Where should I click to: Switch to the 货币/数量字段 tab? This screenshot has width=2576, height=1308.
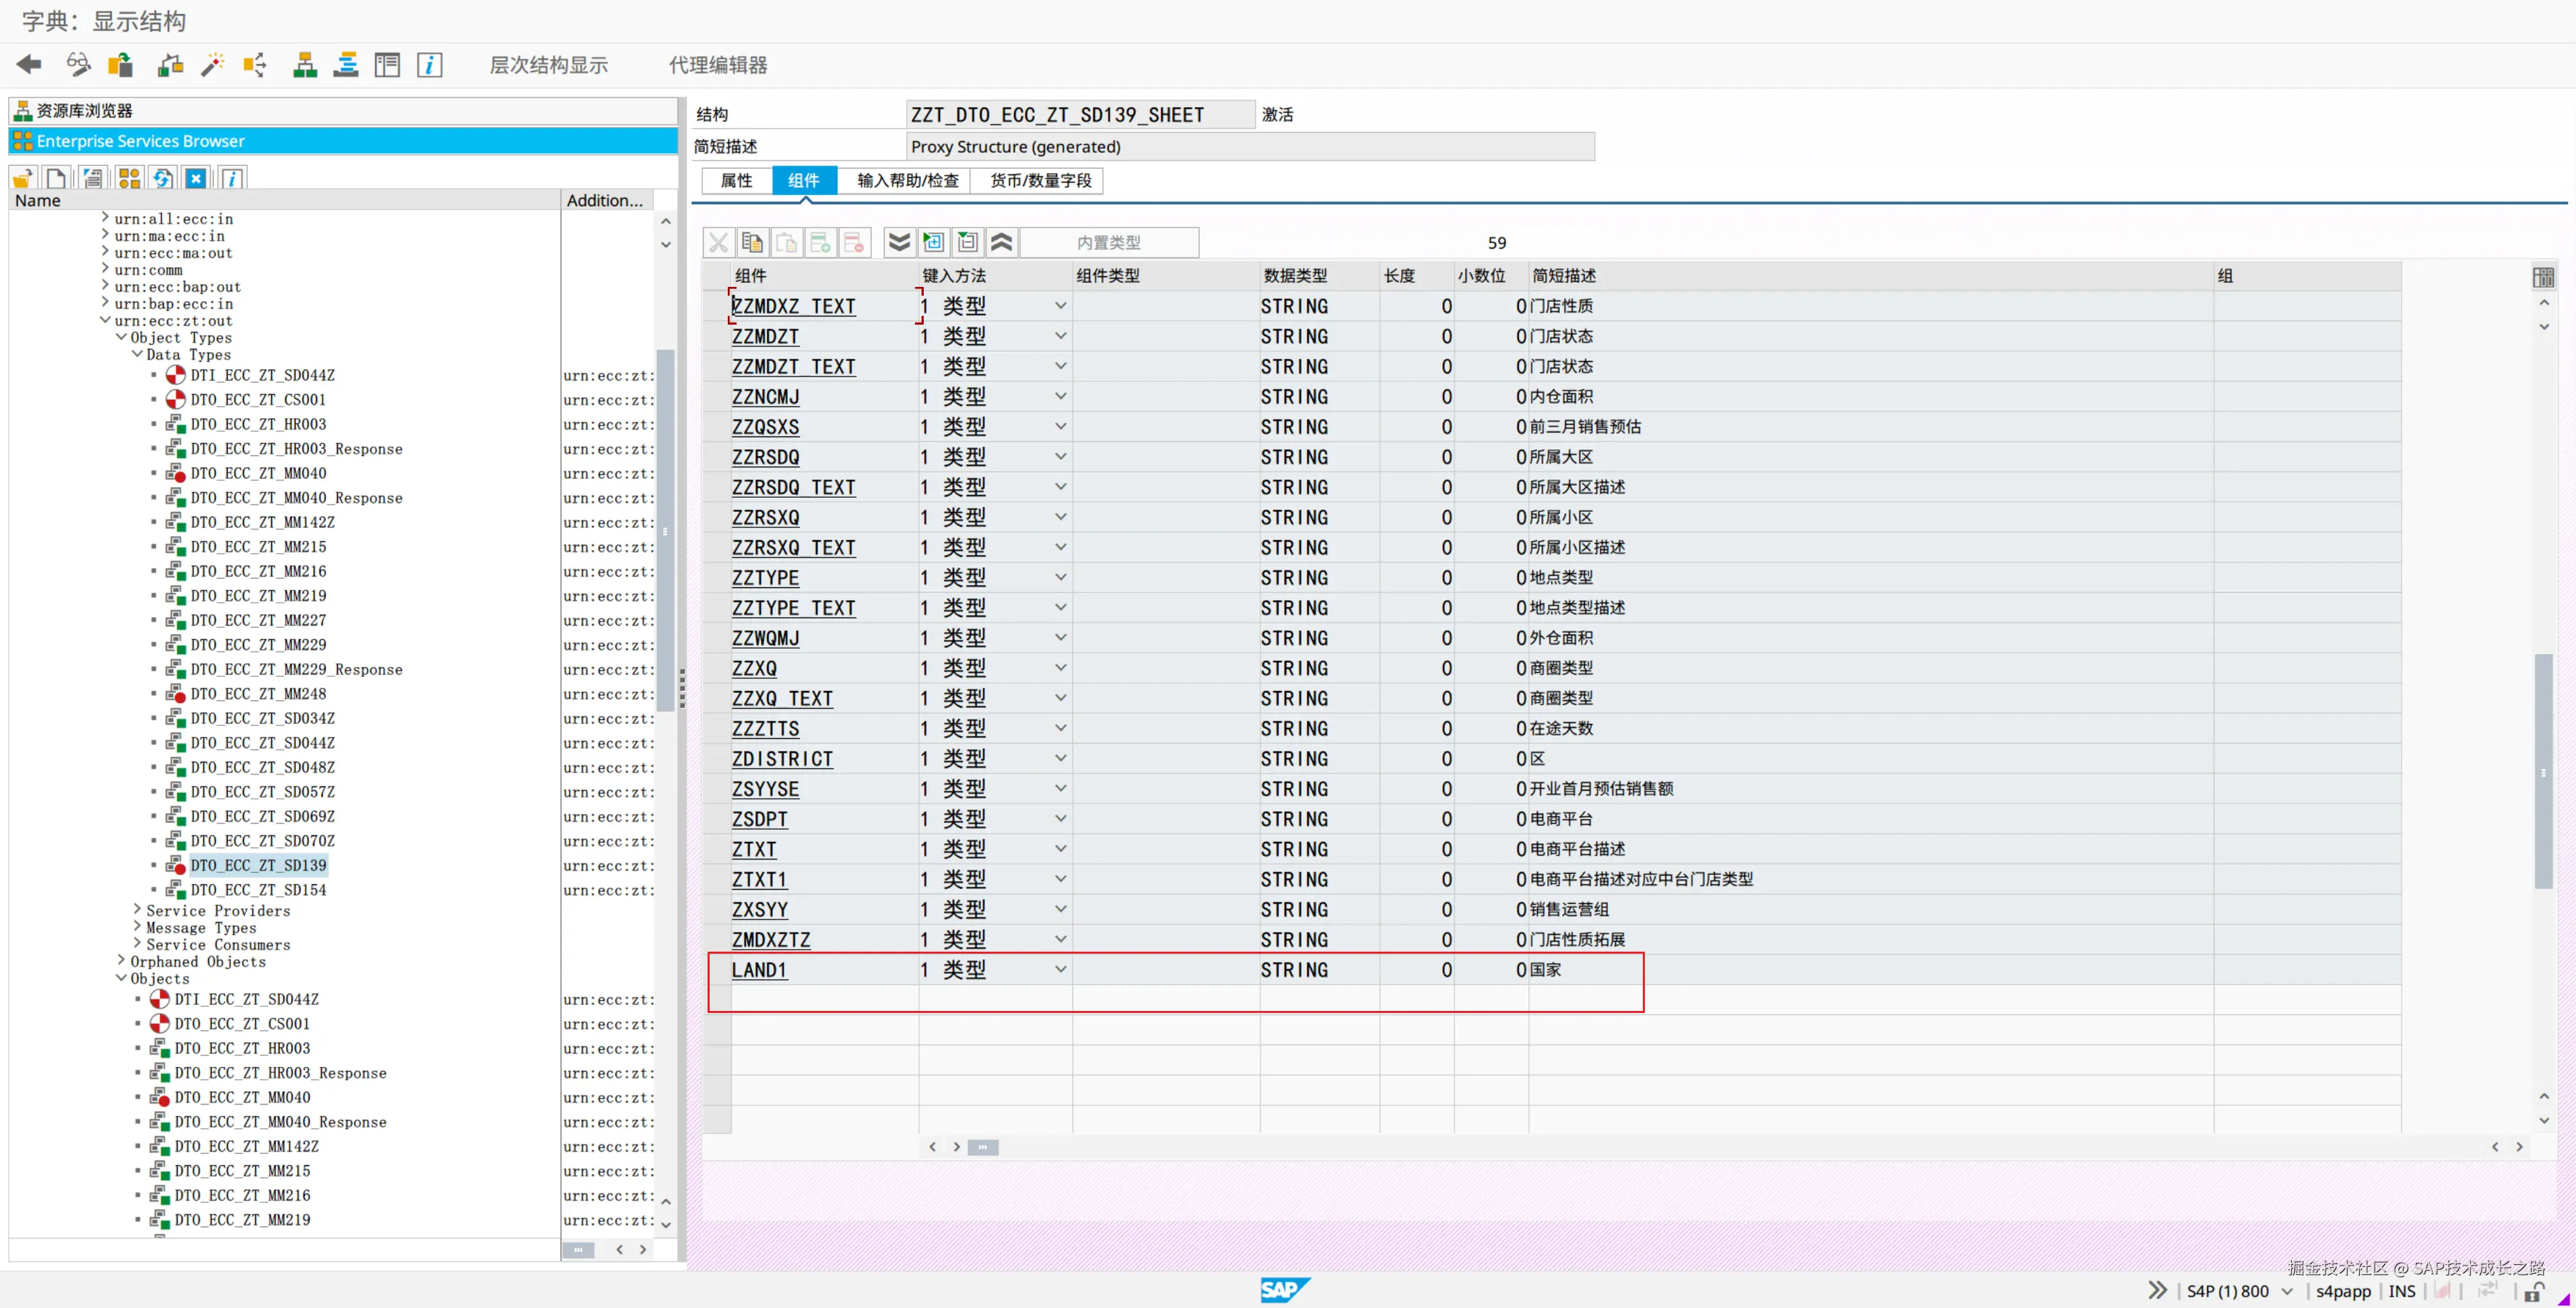pos(1040,180)
